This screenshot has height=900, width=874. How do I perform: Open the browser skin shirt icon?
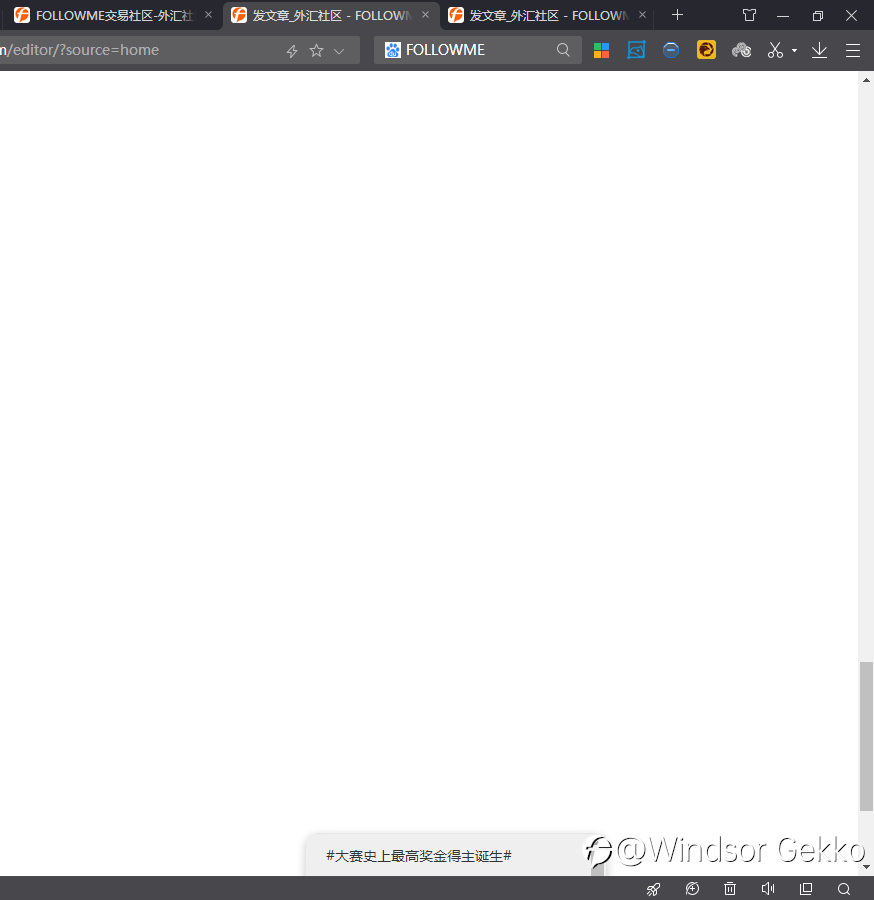tap(749, 15)
